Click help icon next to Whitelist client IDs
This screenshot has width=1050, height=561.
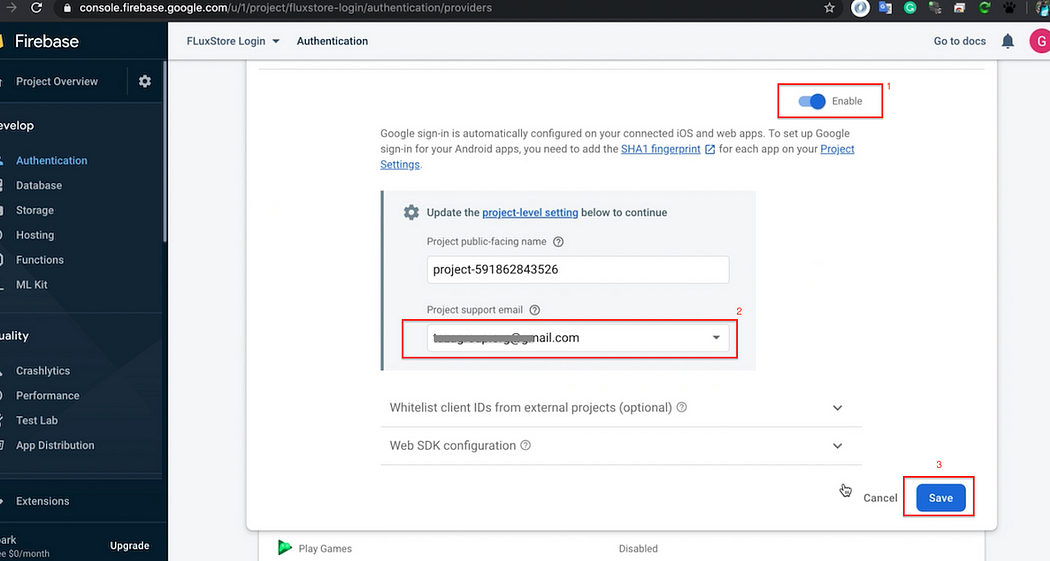click(682, 408)
